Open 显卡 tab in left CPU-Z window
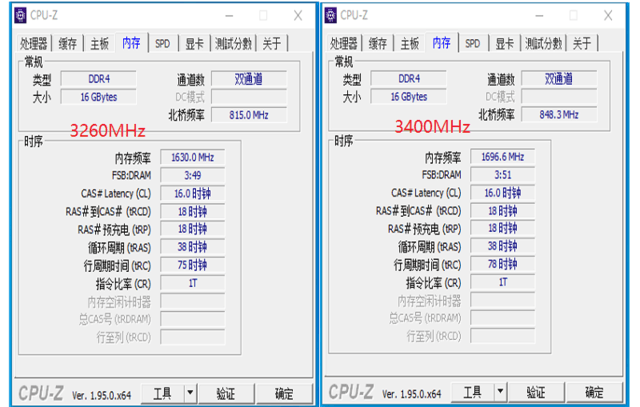 [194, 43]
